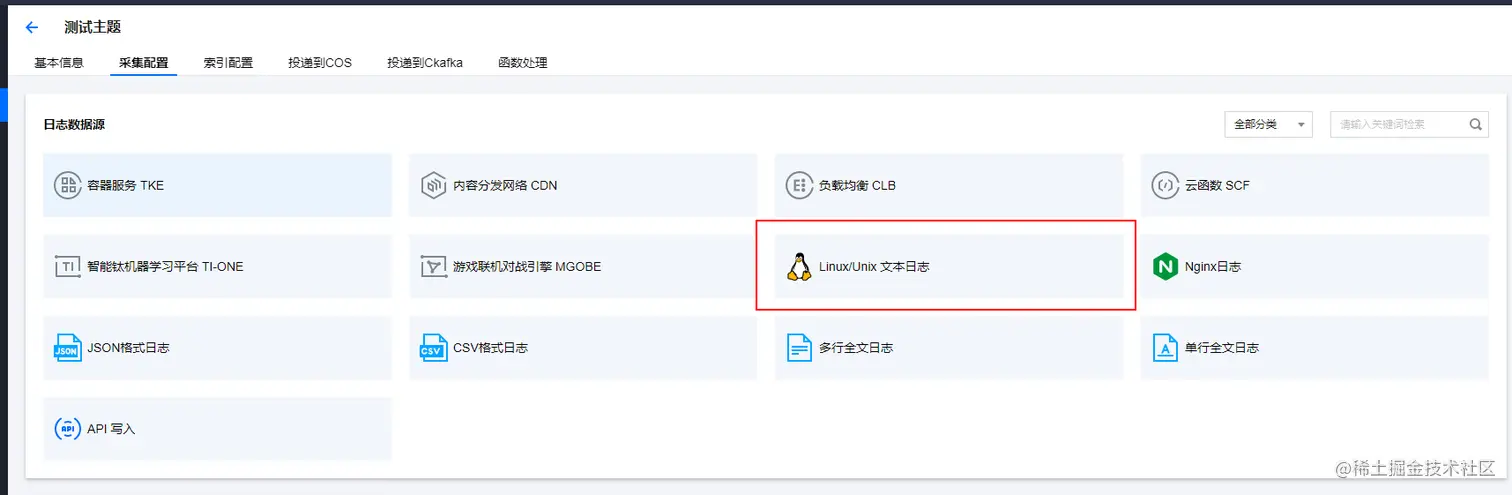Click the green Nginx logo icon
Screen dimensions: 1512x495
[1165, 267]
